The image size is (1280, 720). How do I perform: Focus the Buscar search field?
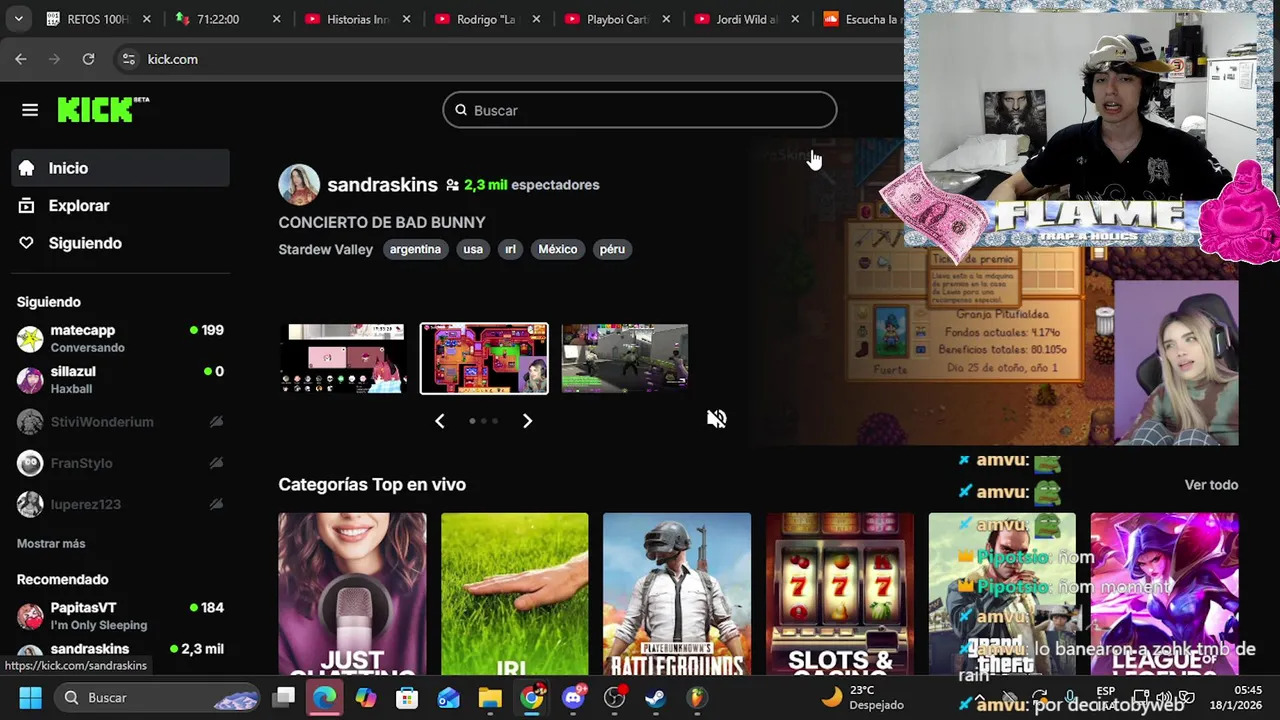(x=640, y=110)
